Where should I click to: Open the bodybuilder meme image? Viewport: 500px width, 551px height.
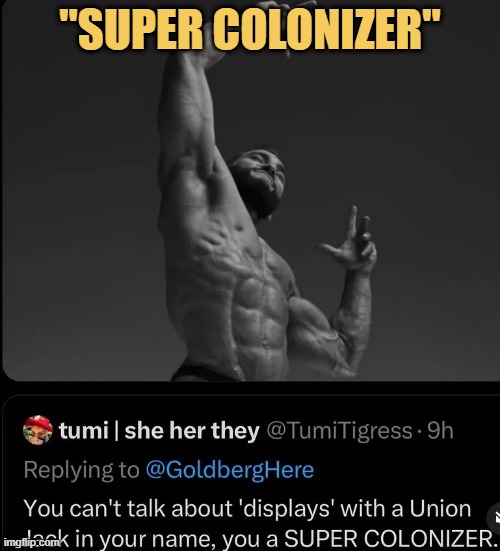(x=251, y=190)
